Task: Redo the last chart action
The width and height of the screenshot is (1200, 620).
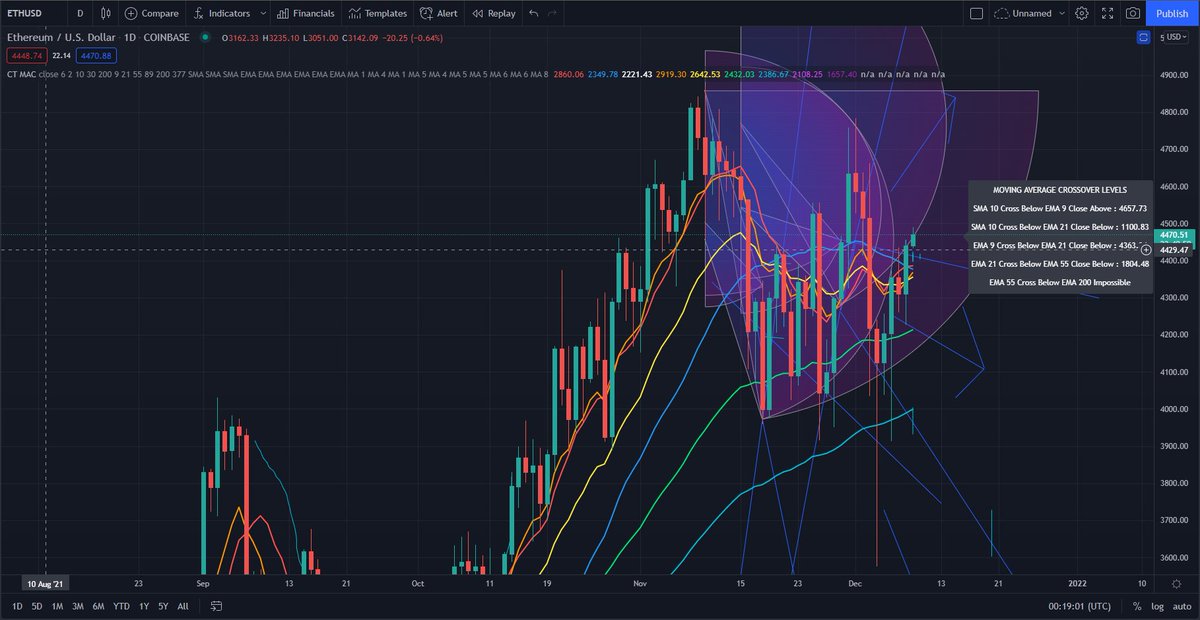Action: pyautogui.click(x=553, y=13)
